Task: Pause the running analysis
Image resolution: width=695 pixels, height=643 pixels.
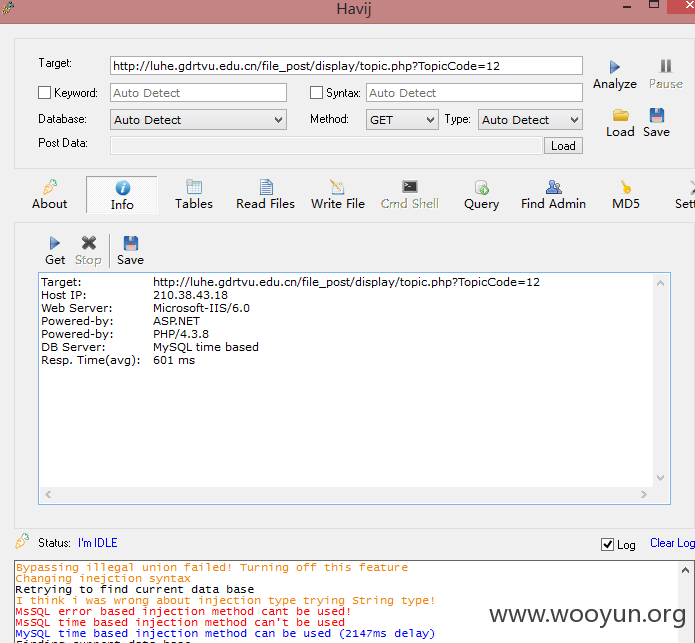Action: pyautogui.click(x=666, y=75)
